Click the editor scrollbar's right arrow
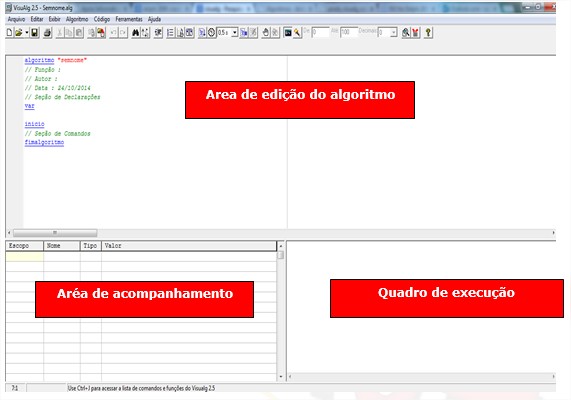Screen dimensions: 571x400 coord(553,232)
